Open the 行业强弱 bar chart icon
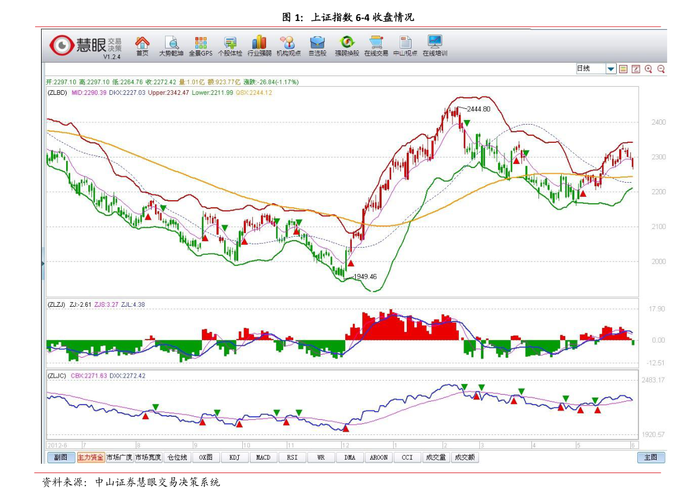 click(259, 45)
